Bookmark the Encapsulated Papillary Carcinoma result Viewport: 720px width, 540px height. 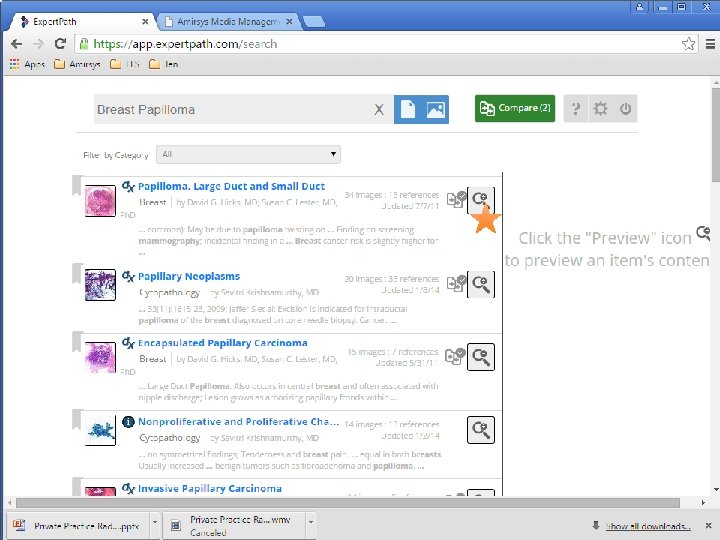77,341
